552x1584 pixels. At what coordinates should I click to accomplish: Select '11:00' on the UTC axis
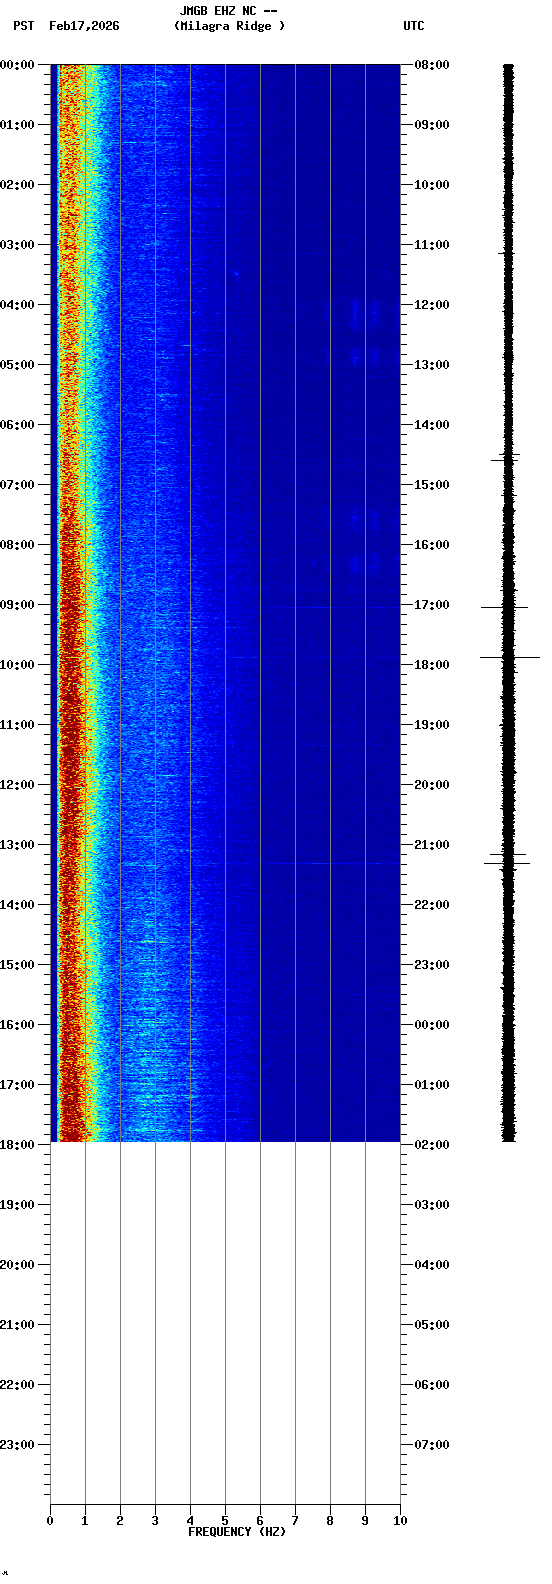tap(432, 245)
